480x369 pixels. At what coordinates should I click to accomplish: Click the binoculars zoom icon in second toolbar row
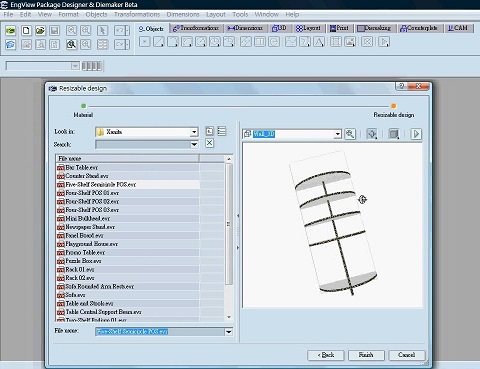point(71,44)
